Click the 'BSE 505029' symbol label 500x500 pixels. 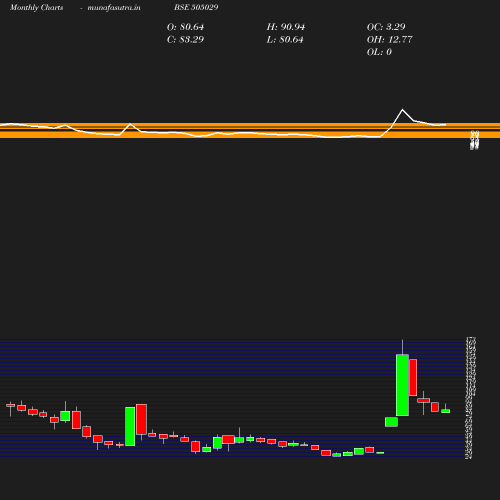(196, 7)
